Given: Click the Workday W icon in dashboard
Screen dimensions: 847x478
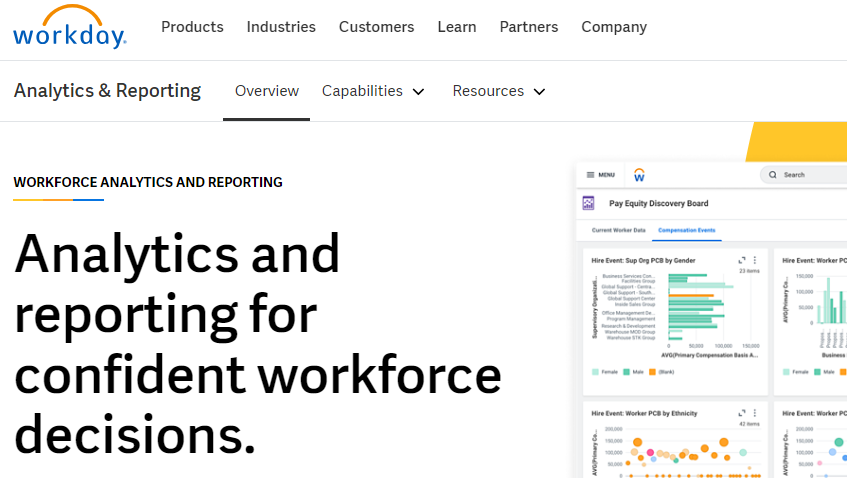Looking at the screenshot, I should click(x=639, y=175).
